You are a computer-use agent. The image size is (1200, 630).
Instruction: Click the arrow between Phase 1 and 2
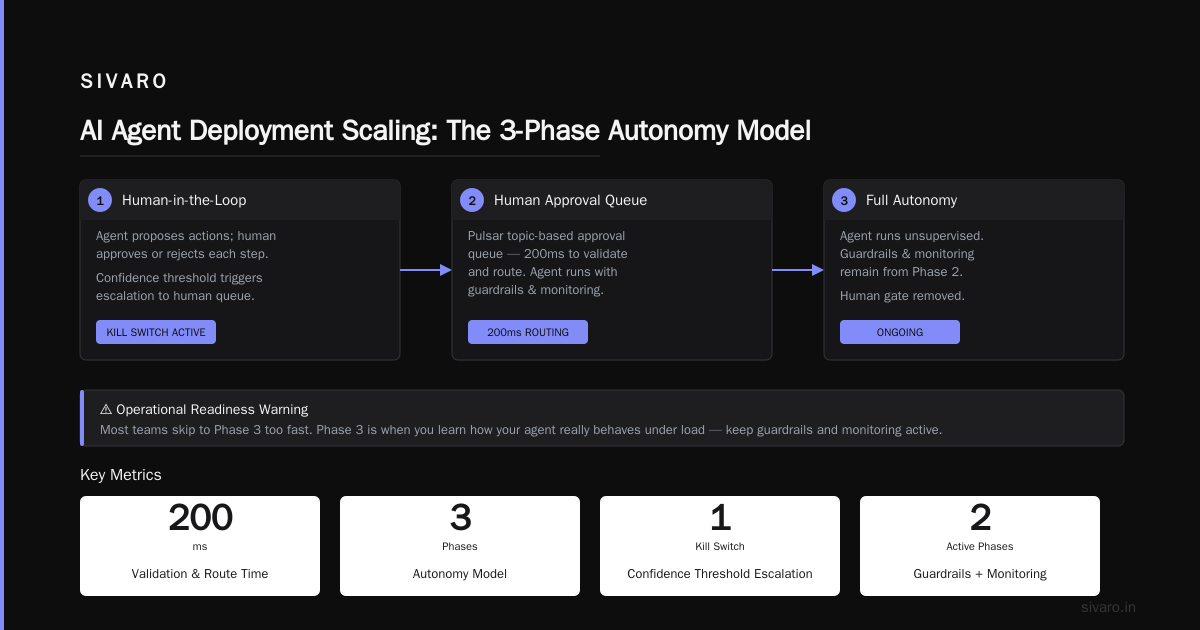(426, 270)
